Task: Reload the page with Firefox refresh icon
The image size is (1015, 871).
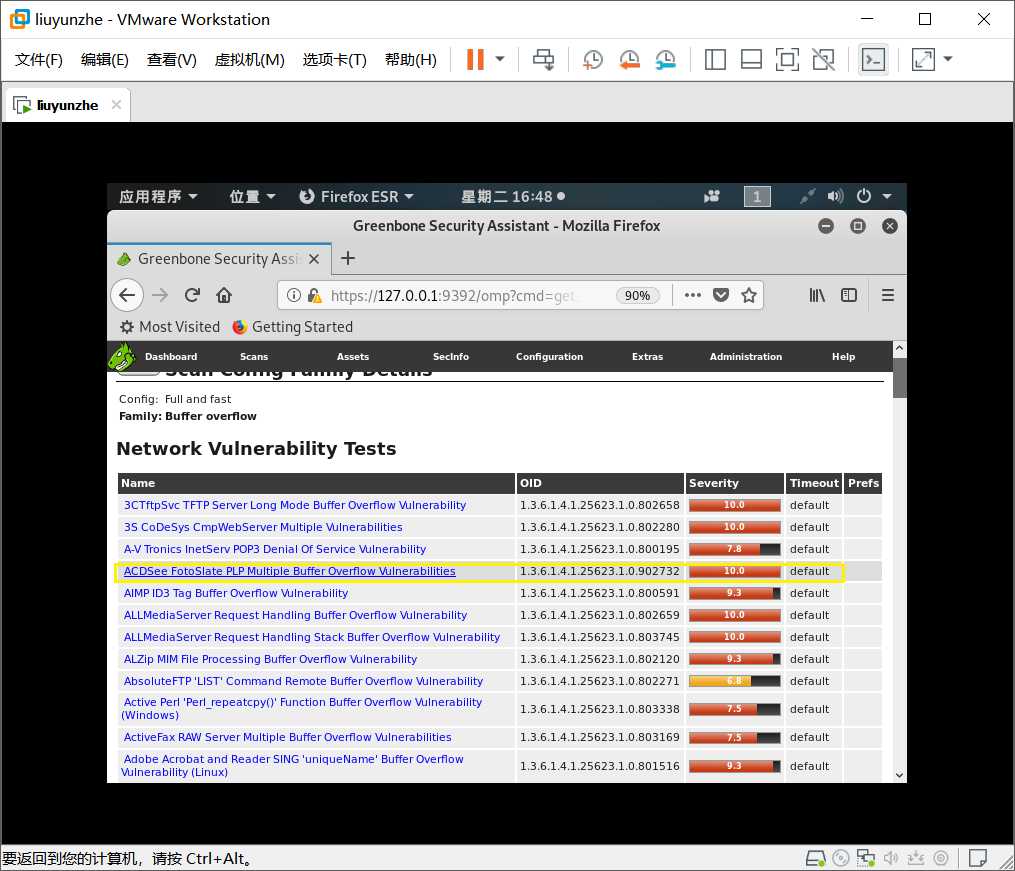Action: point(192,295)
